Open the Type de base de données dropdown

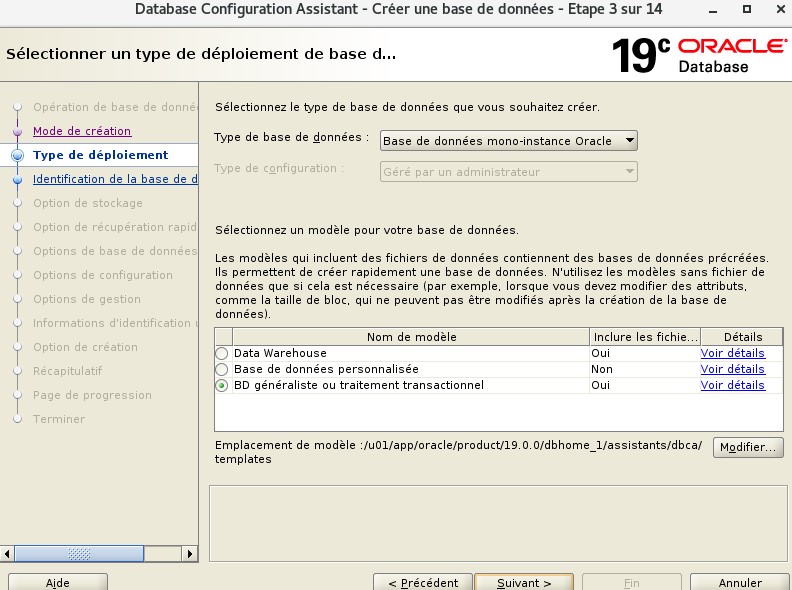tap(509, 140)
